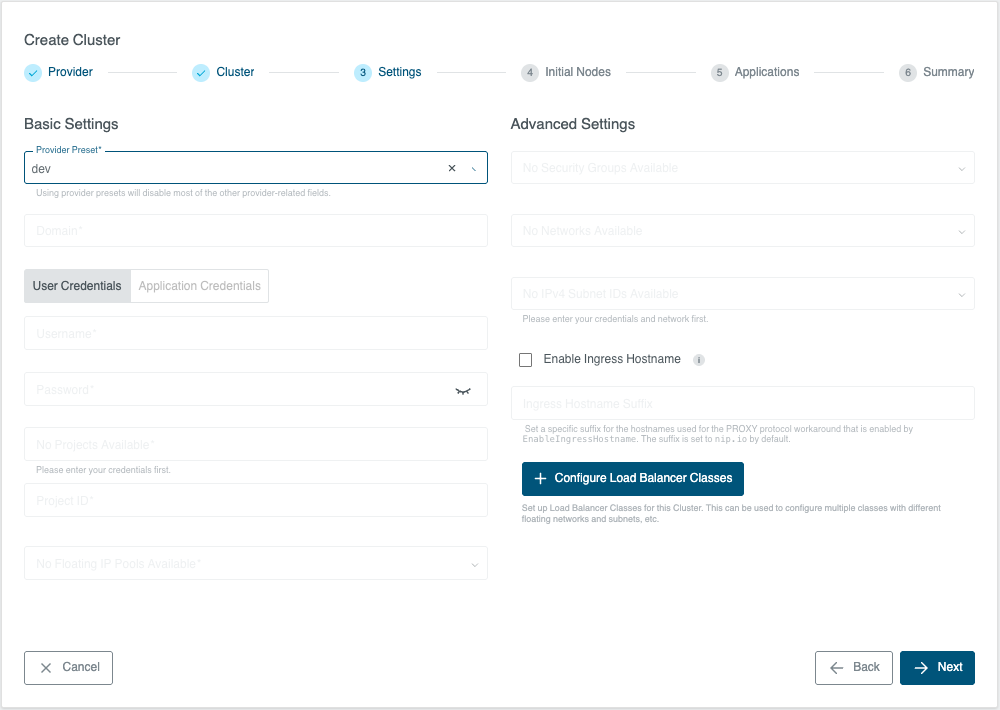Switch to the Application Credentials tab
The image size is (1000, 710).
pyautogui.click(x=200, y=286)
